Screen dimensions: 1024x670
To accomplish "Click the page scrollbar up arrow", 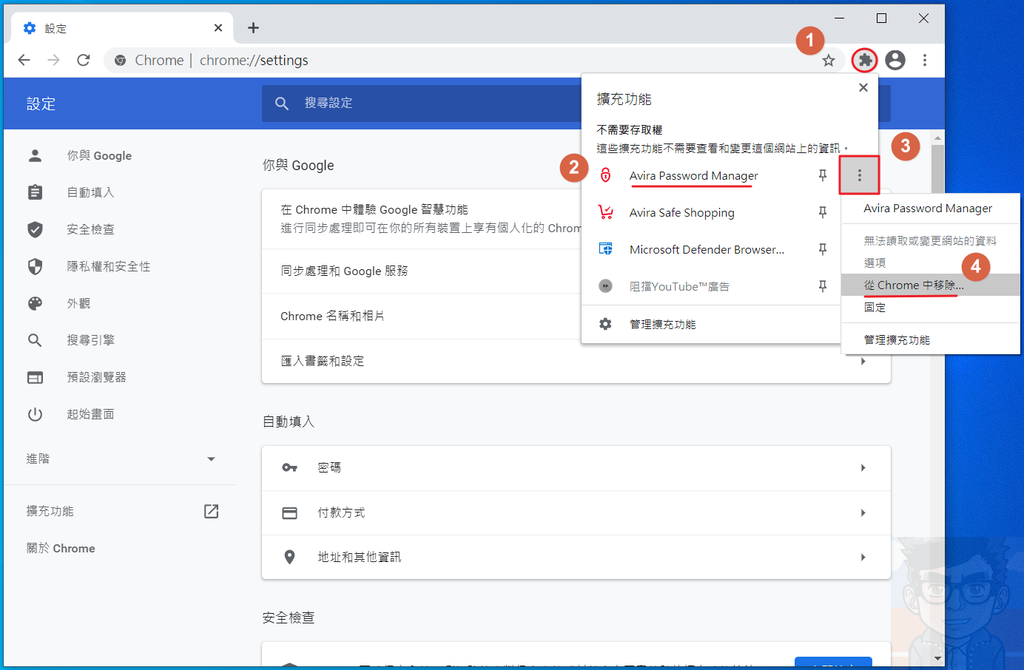I will pos(938,138).
